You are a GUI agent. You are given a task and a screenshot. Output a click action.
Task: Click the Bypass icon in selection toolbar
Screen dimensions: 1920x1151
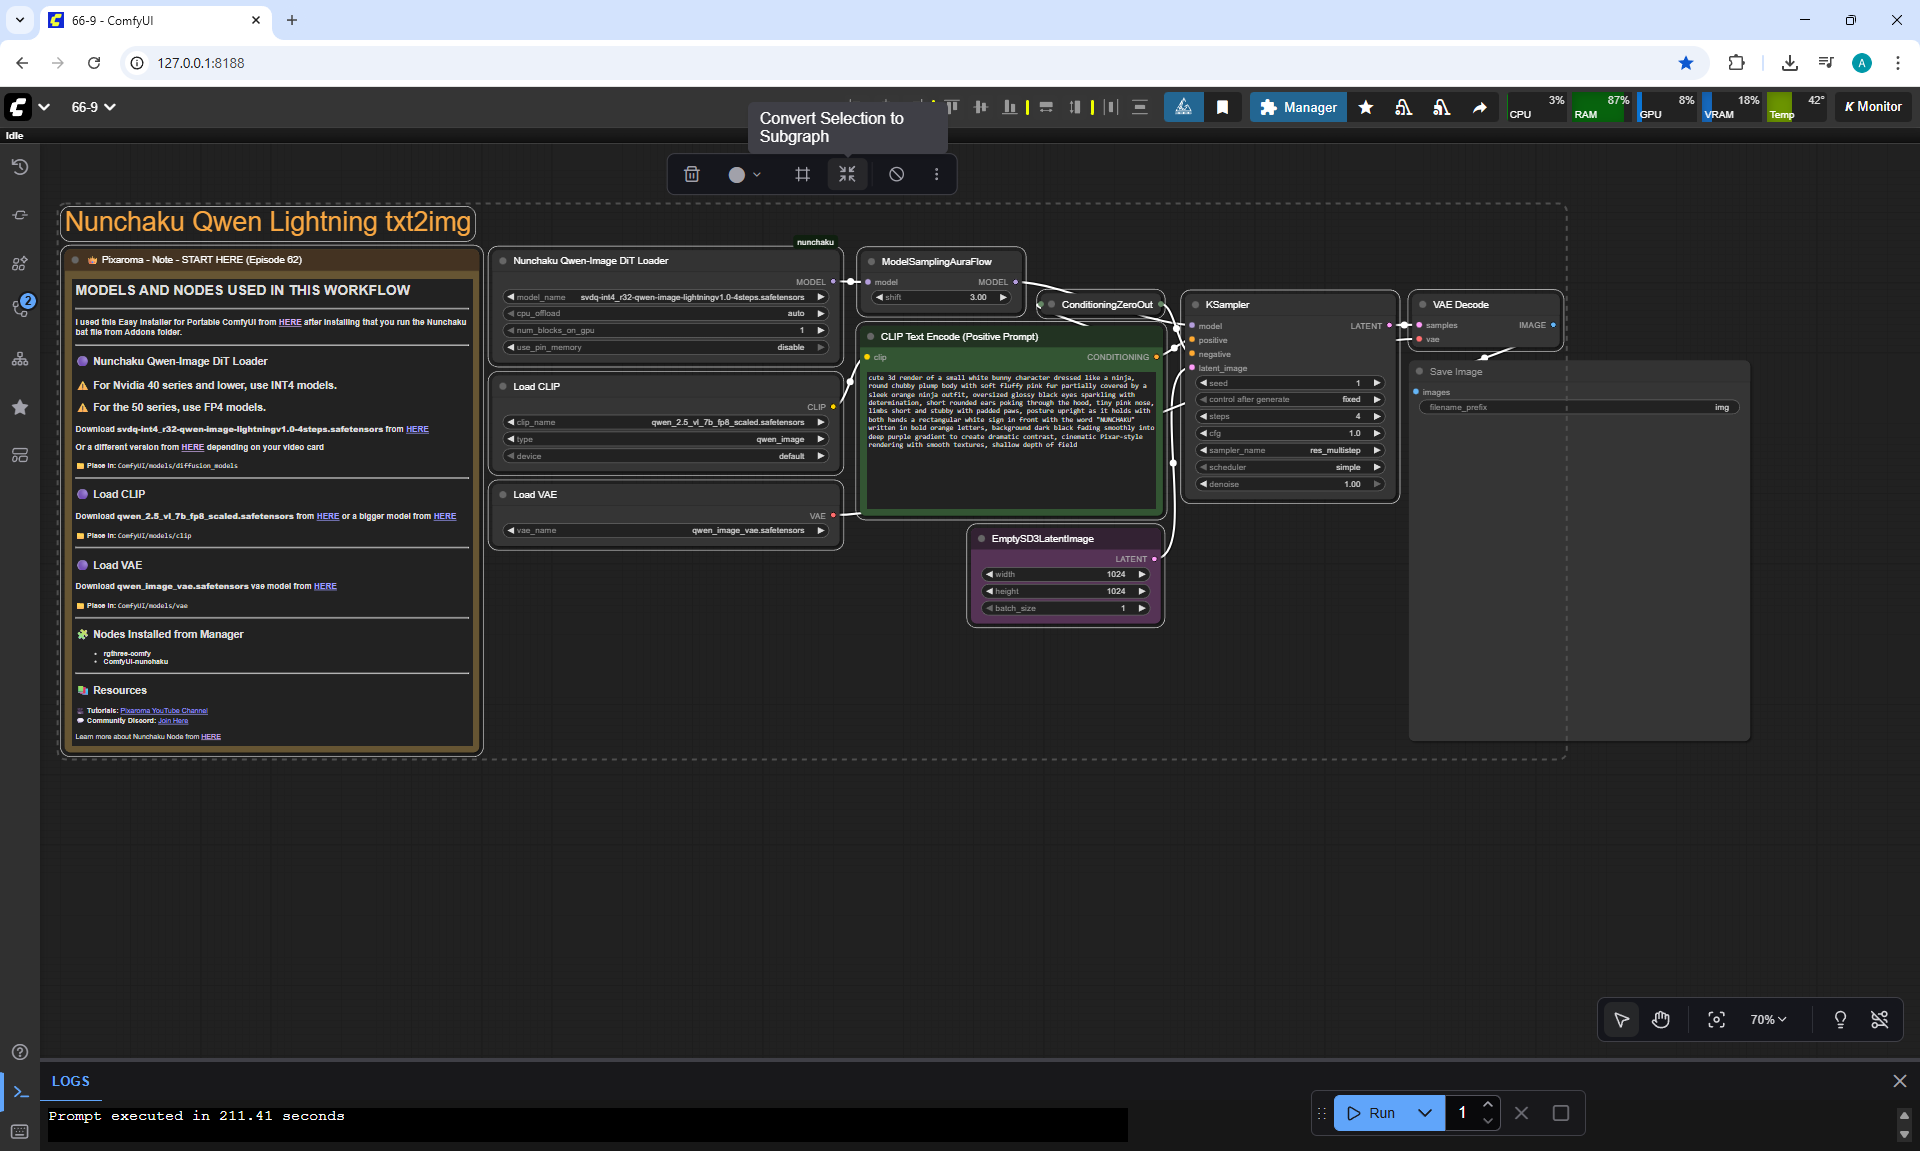(896, 174)
